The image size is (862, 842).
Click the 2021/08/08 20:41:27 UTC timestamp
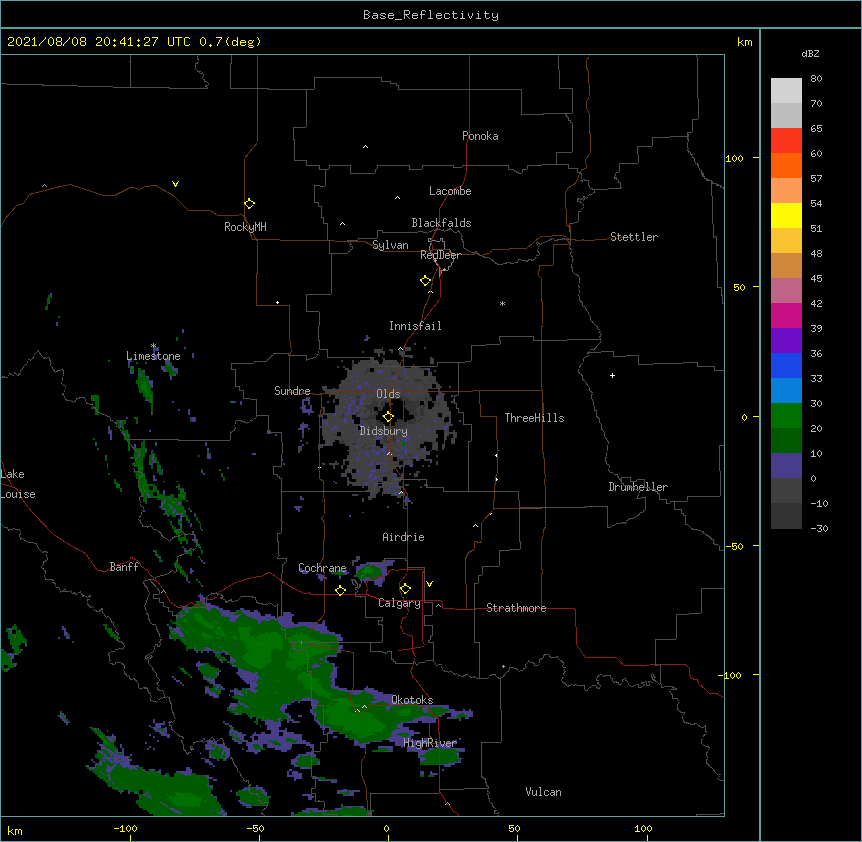coord(99,42)
